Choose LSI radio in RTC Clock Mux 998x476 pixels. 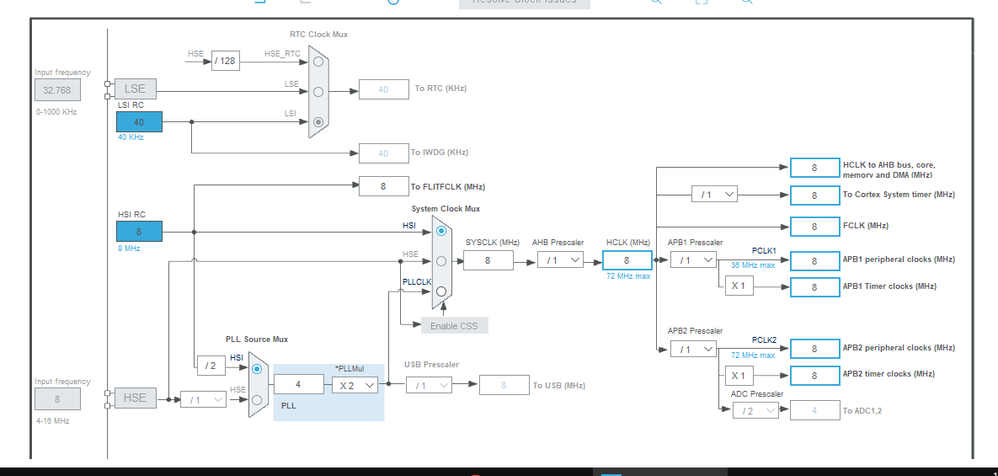pyautogui.click(x=318, y=122)
